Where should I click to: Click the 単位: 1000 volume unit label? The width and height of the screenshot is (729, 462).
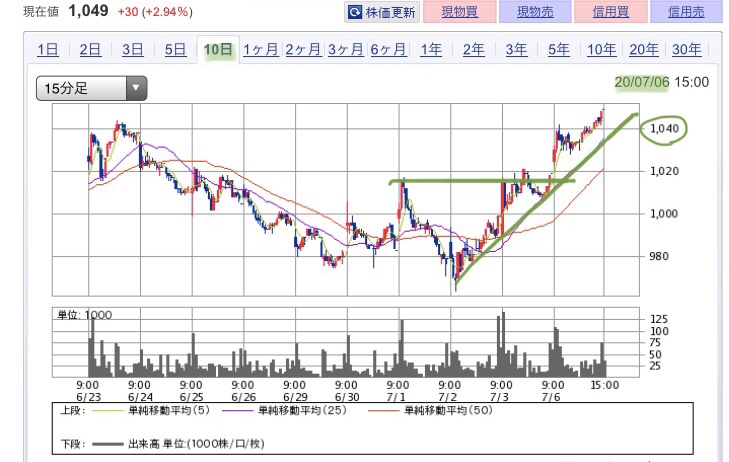point(84,315)
